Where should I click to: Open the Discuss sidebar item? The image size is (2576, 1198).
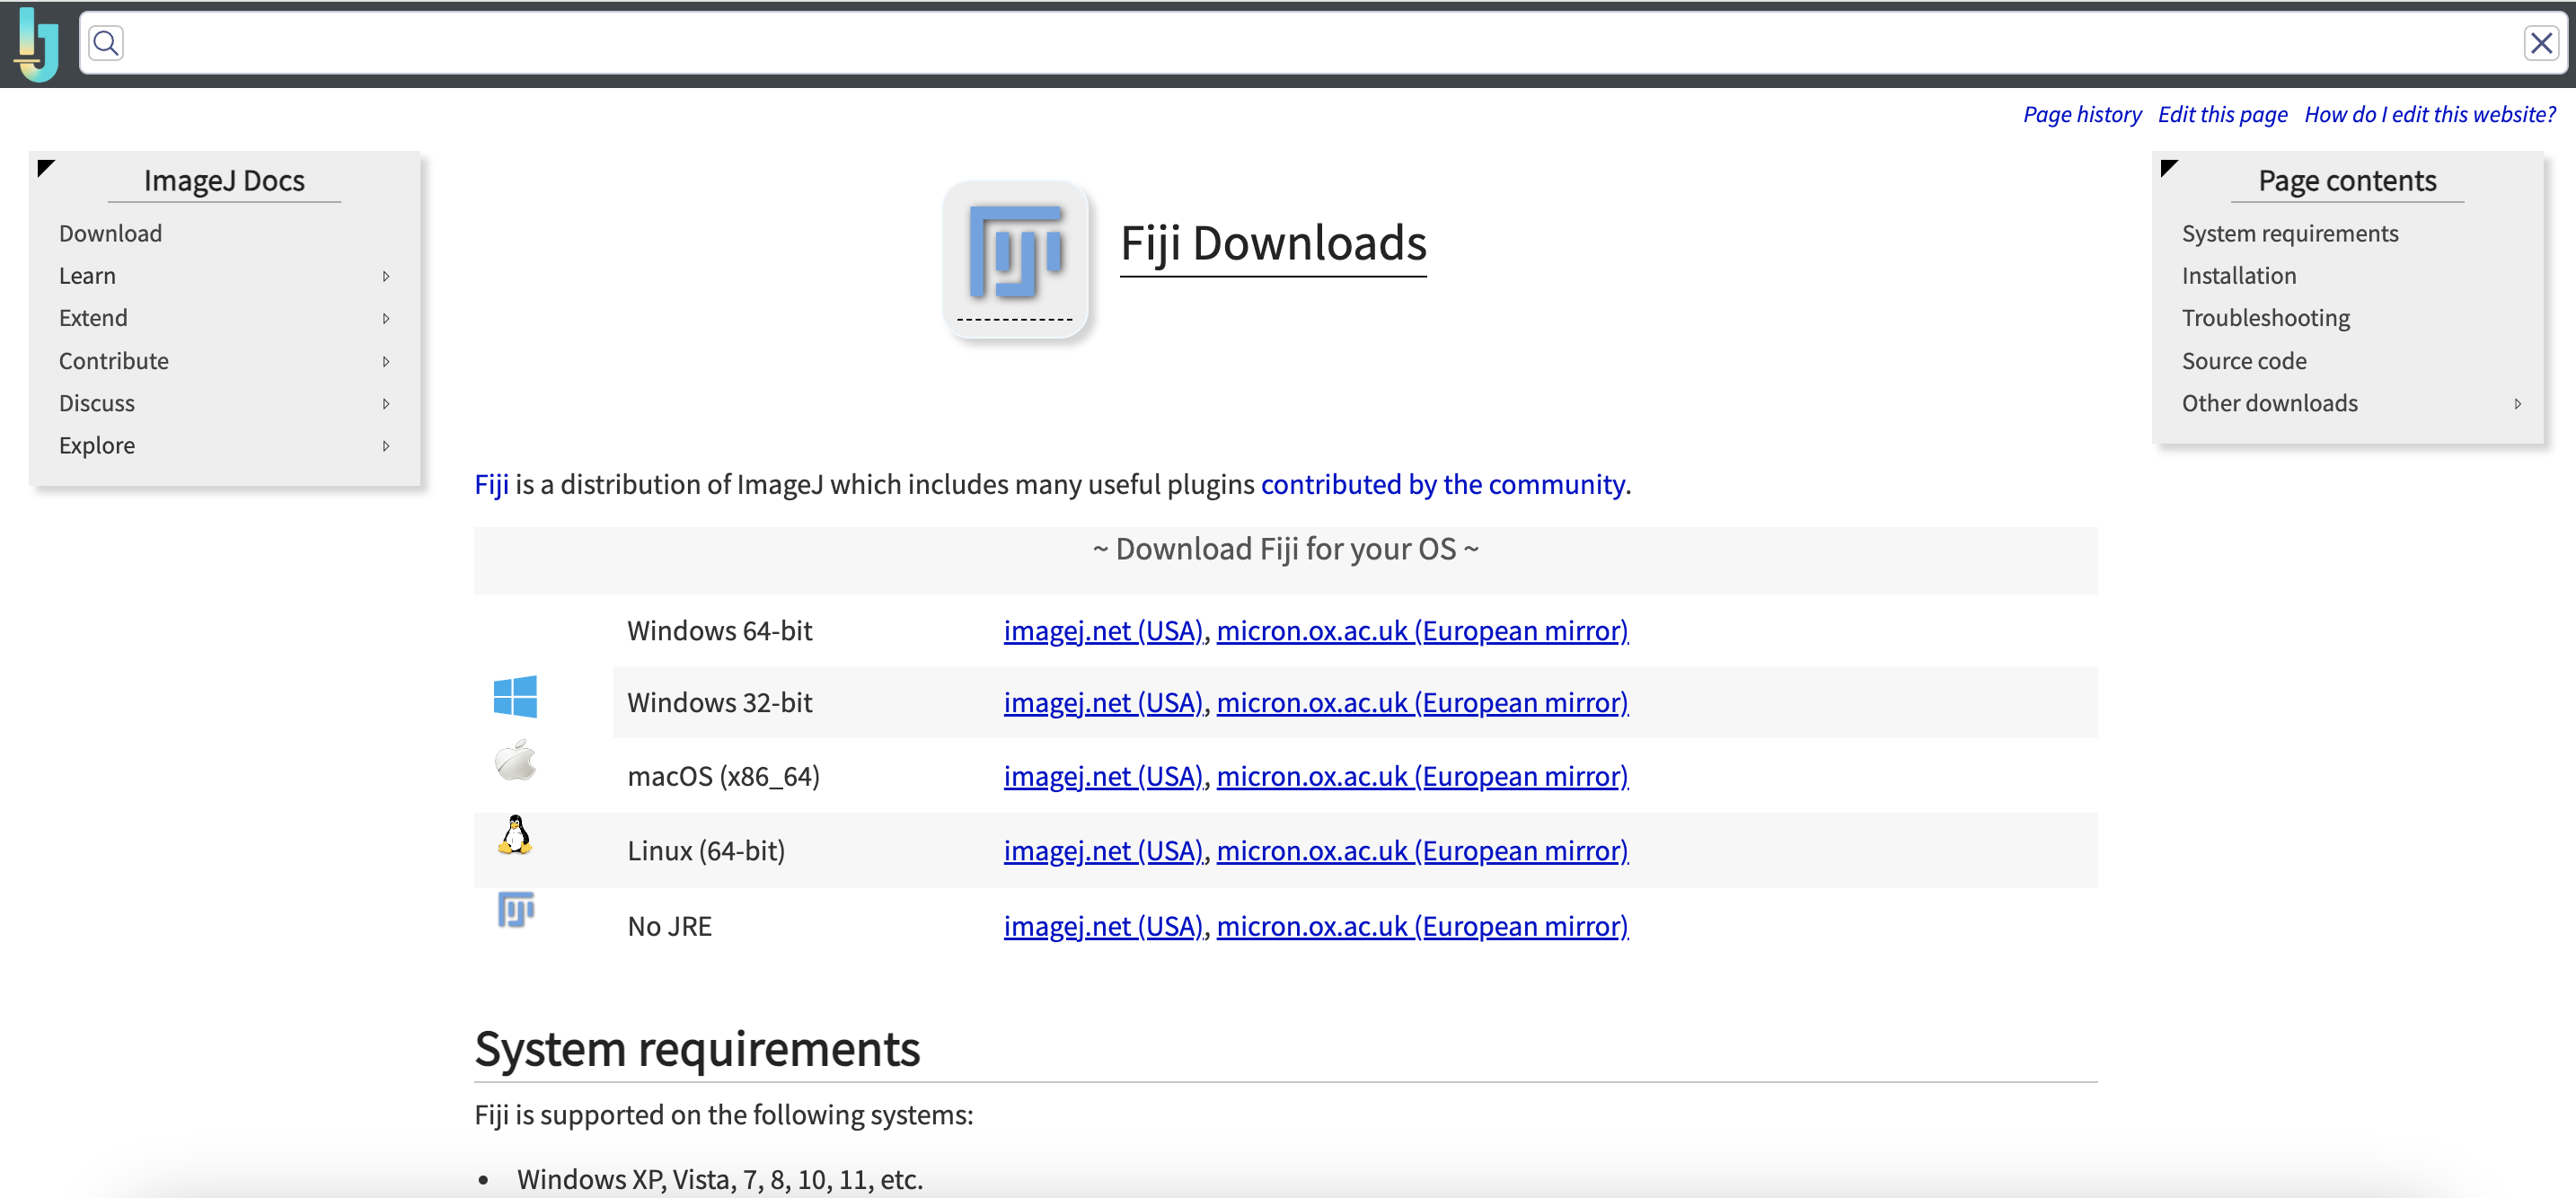point(96,403)
